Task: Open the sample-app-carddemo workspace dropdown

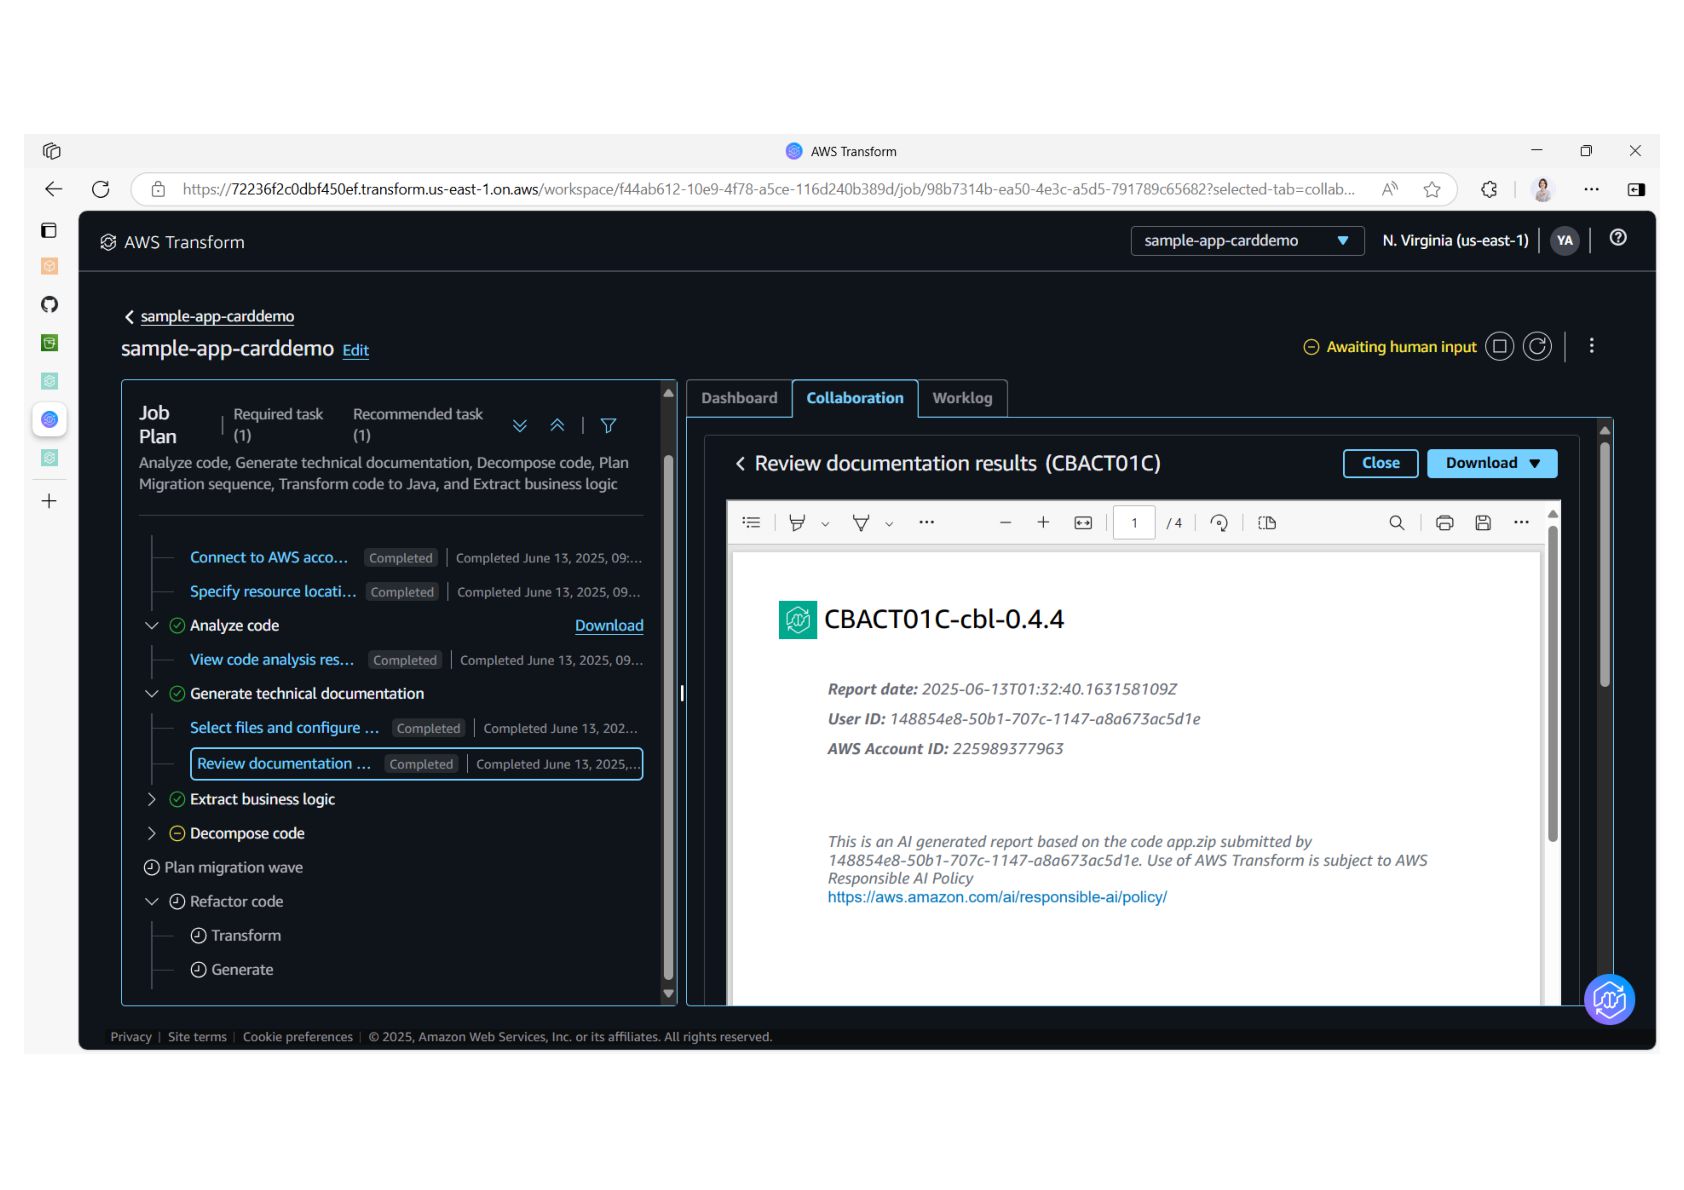Action: pyautogui.click(x=1247, y=241)
